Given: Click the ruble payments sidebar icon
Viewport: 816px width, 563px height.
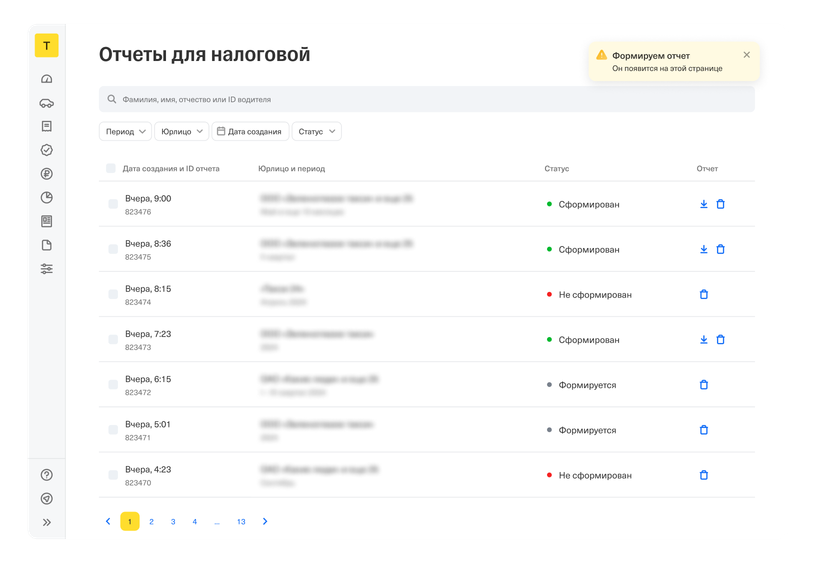Looking at the screenshot, I should point(46,174).
